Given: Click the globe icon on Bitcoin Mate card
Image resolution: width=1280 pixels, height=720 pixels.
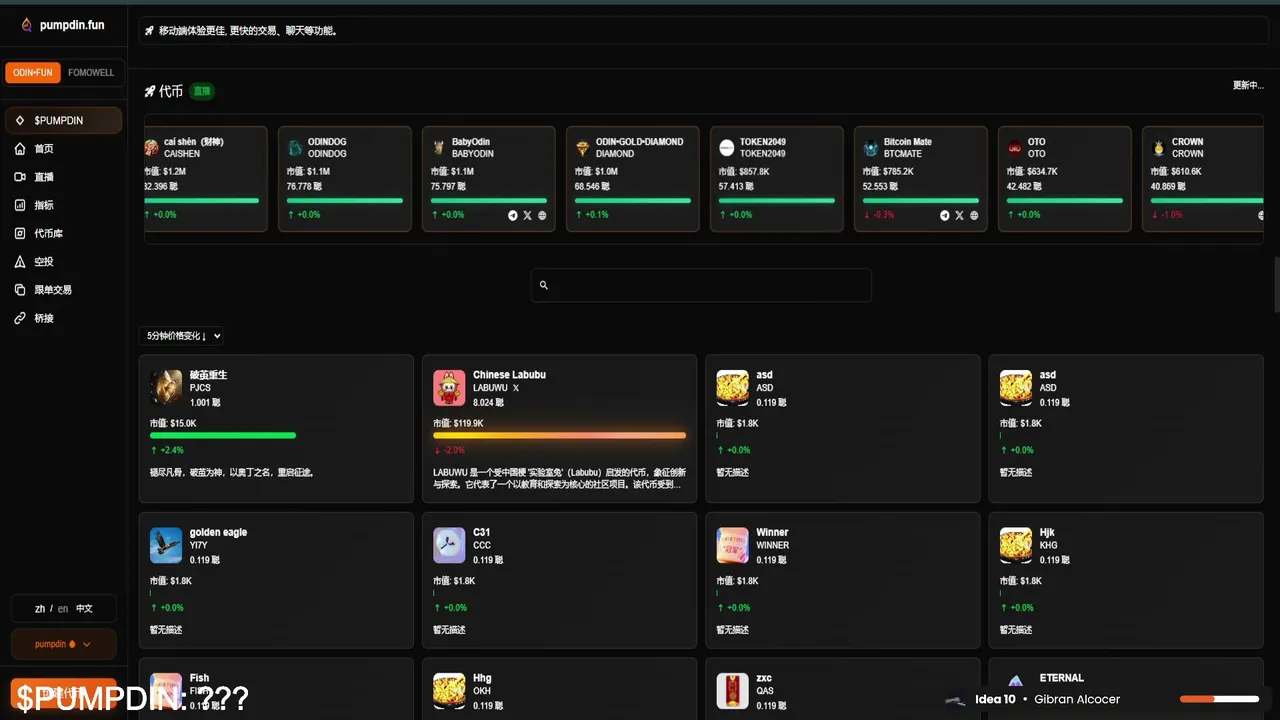Looking at the screenshot, I should (974, 215).
